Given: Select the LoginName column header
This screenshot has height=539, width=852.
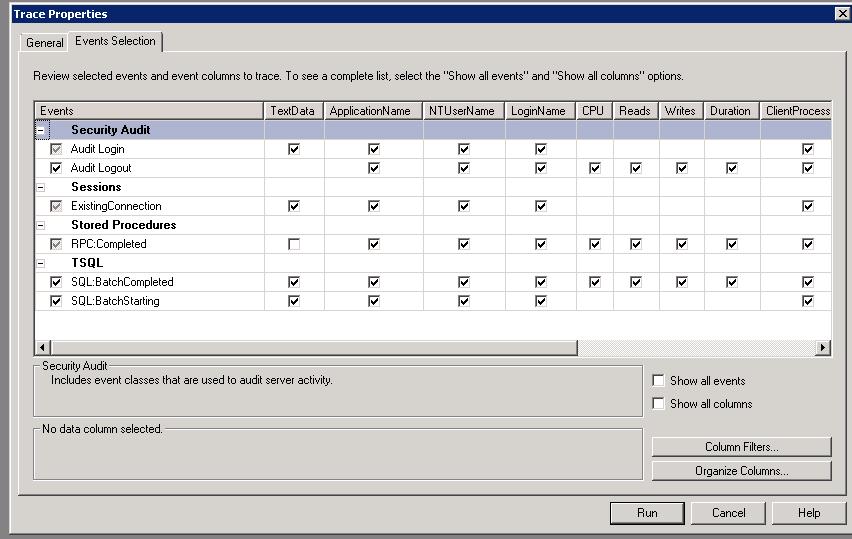Looking at the screenshot, I should [x=541, y=111].
